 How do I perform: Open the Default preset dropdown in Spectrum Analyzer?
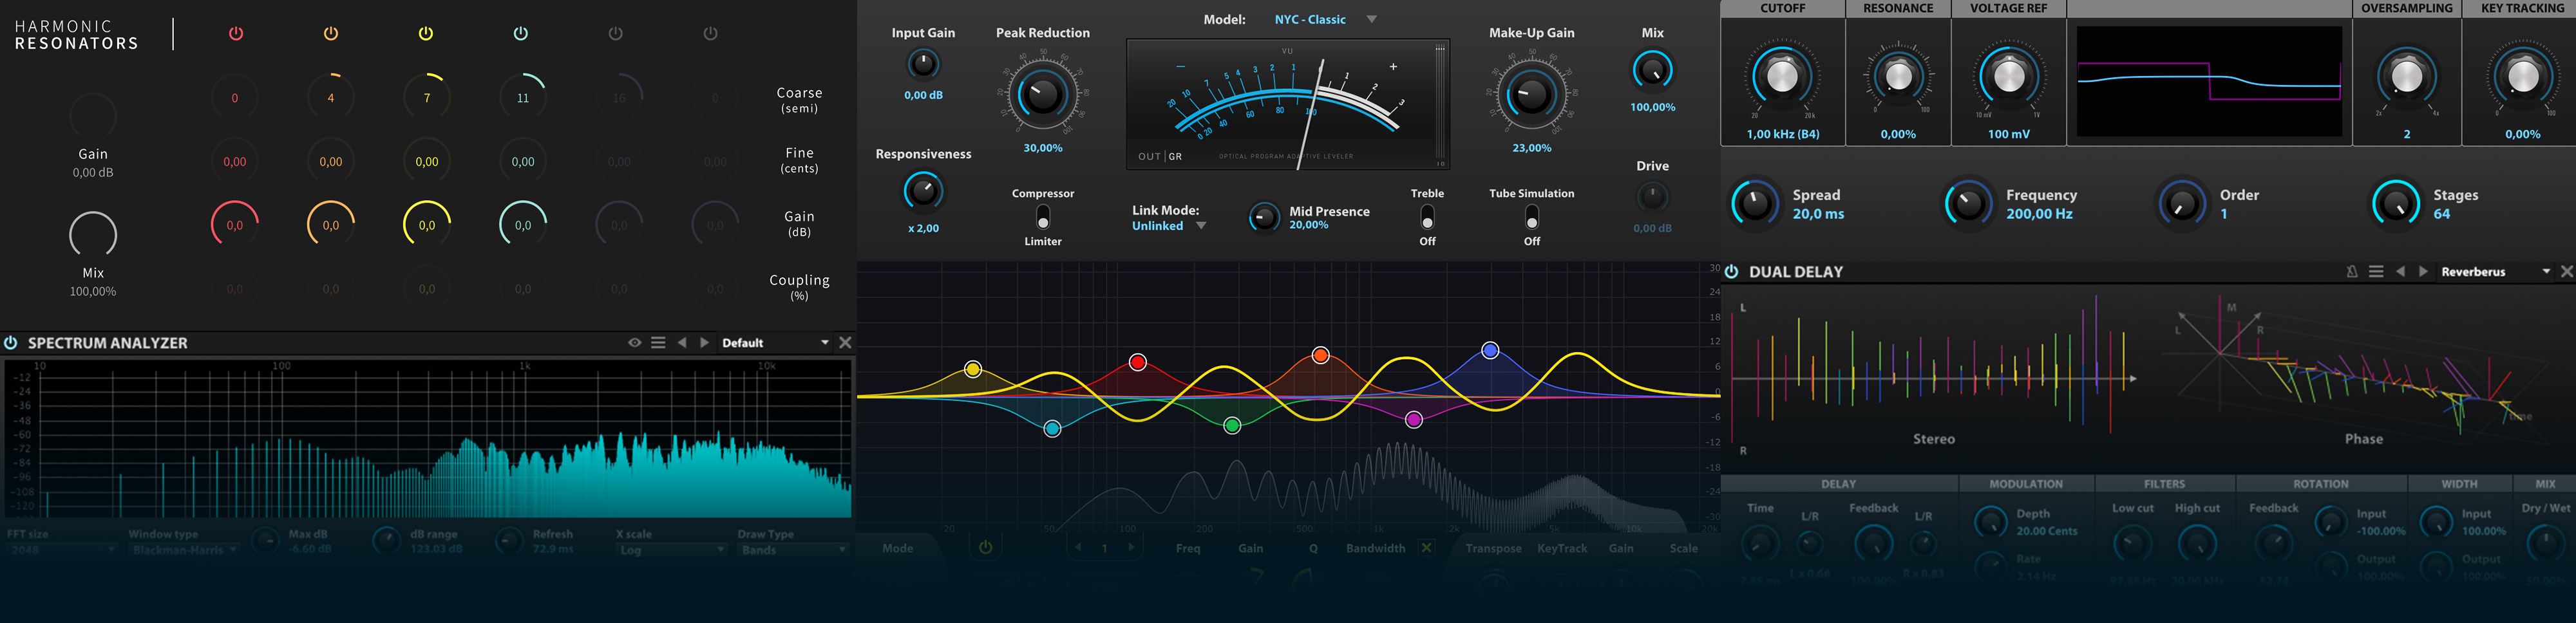824,343
